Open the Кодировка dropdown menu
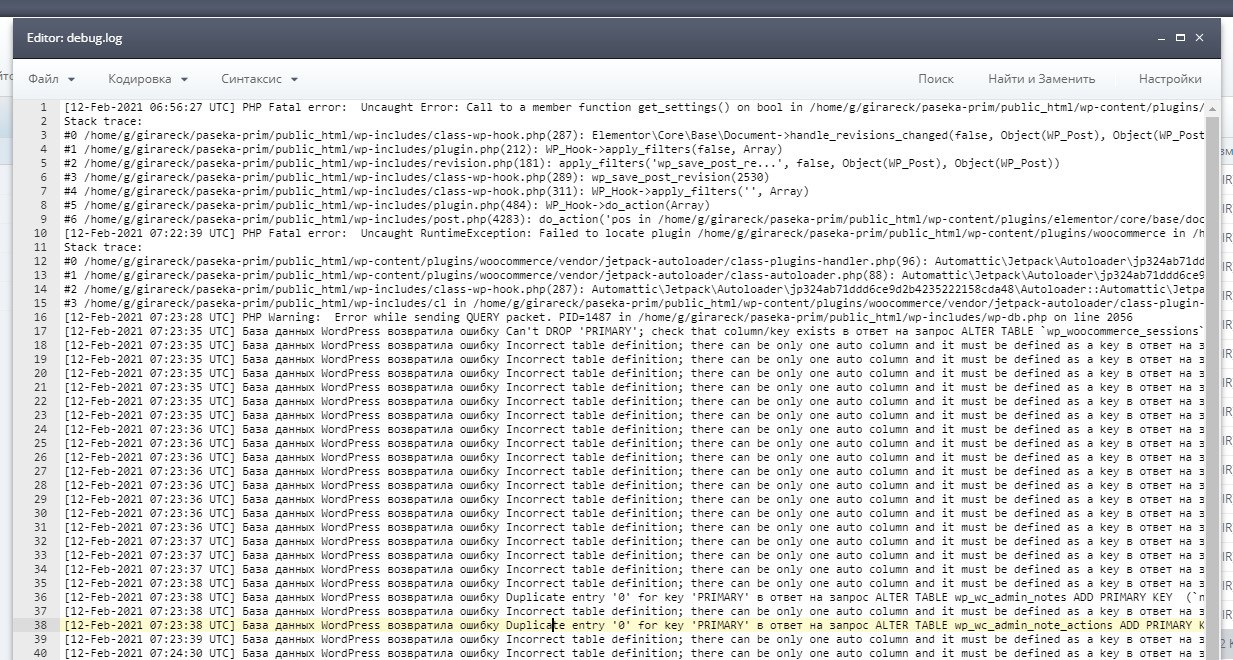This screenshot has width=1233, height=660. [x=147, y=79]
